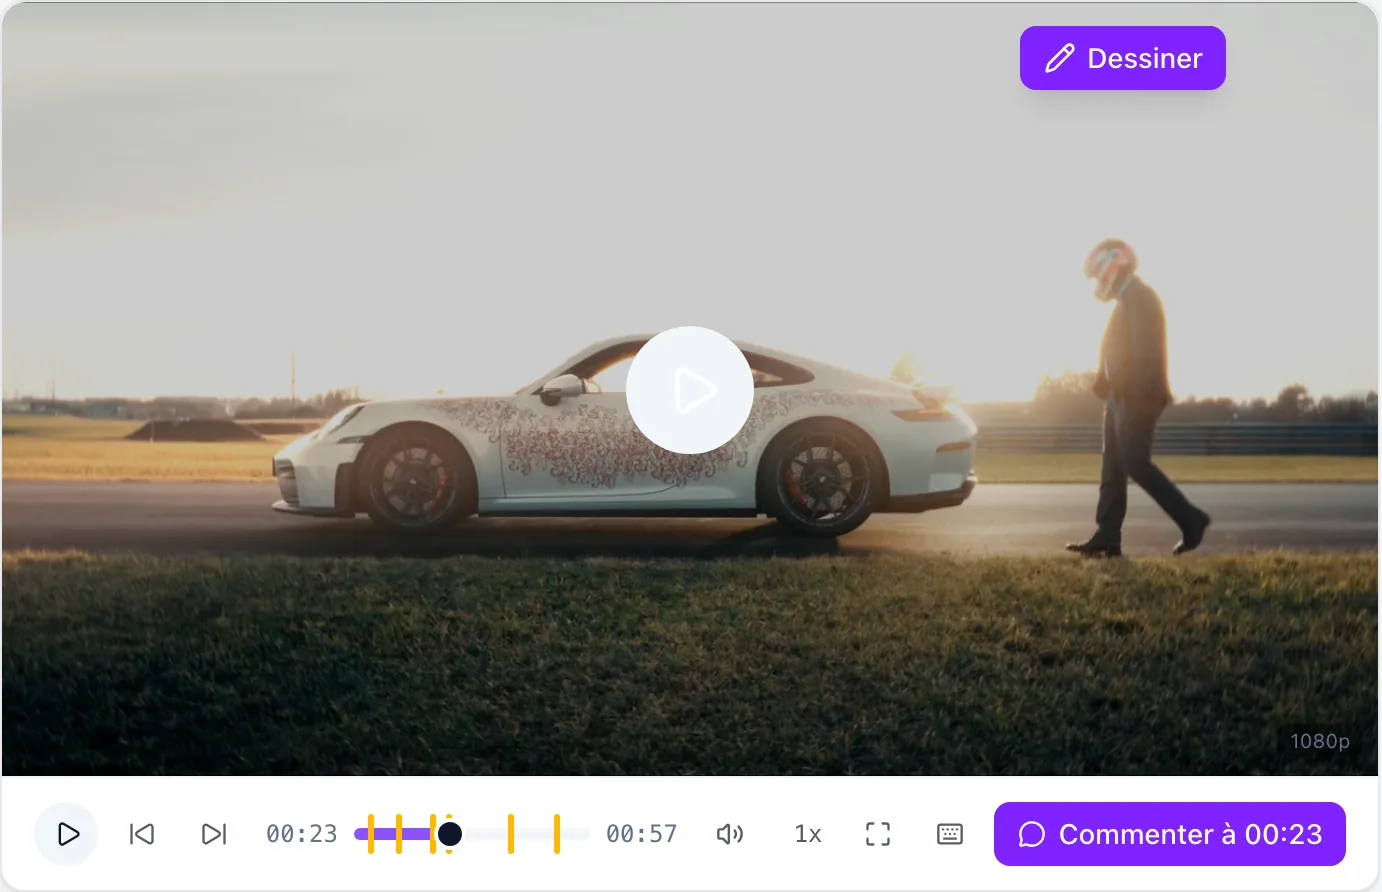
Task: Jump to the first yellow comment marker
Action: tap(371, 834)
